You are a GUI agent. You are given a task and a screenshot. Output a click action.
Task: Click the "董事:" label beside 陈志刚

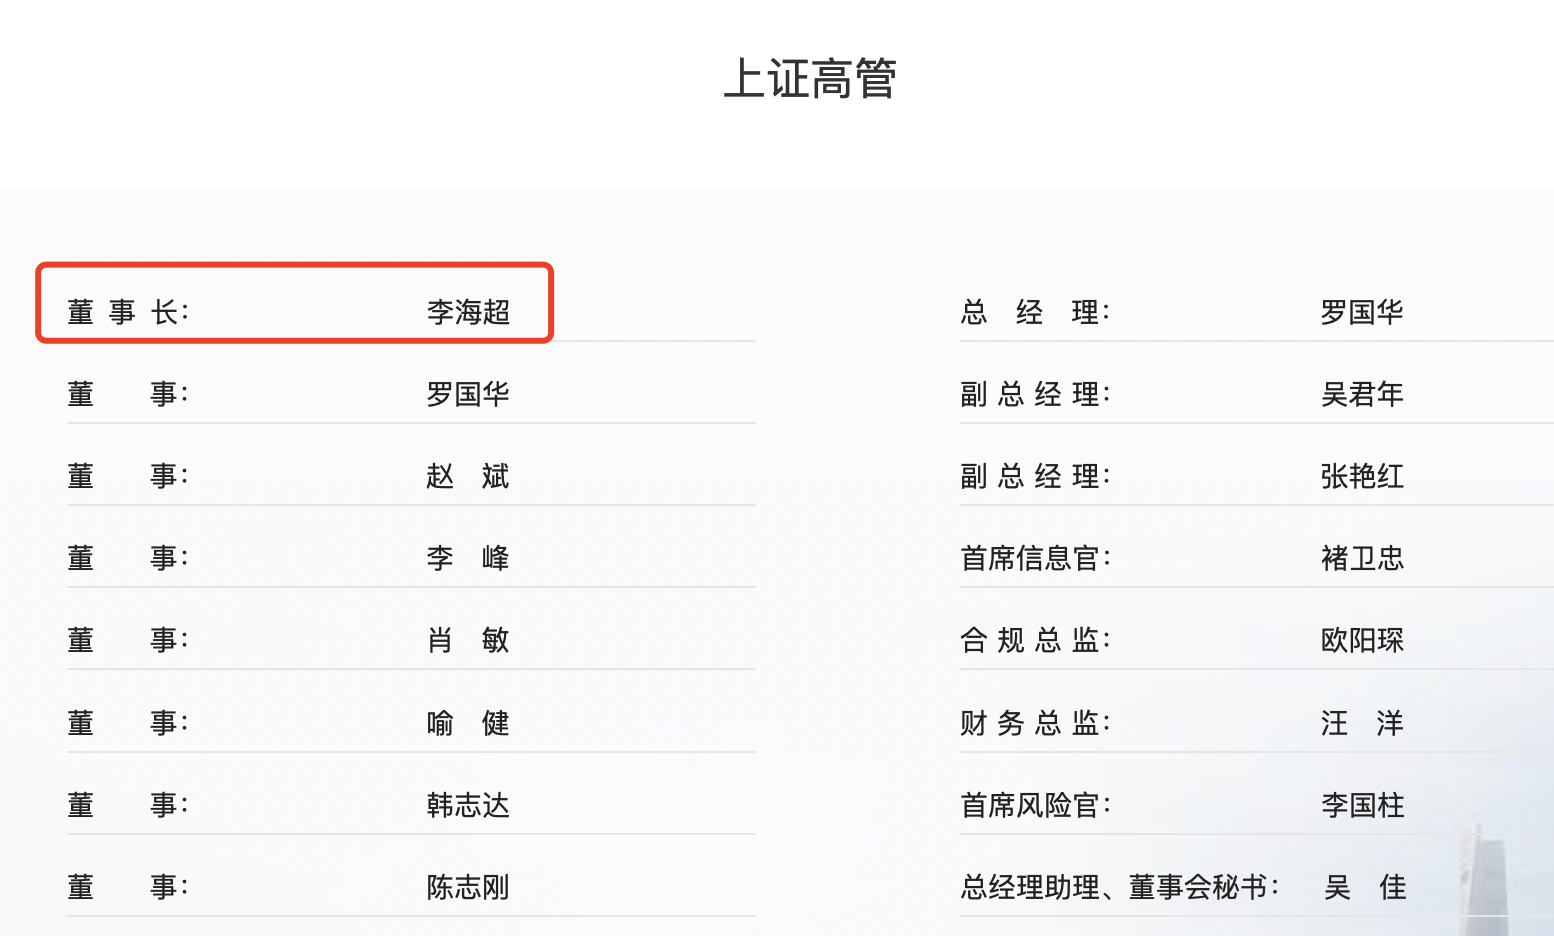pyautogui.click(x=128, y=887)
